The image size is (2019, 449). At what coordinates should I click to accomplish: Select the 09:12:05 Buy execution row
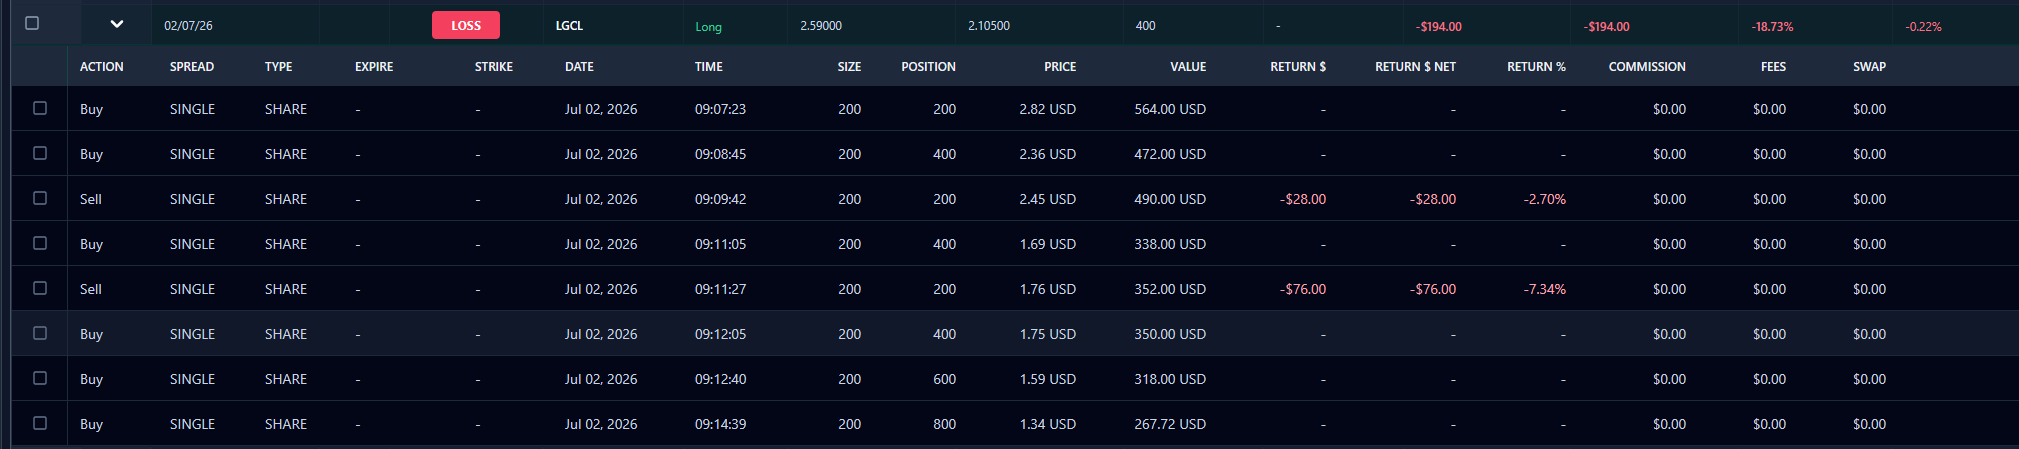tap(1014, 333)
